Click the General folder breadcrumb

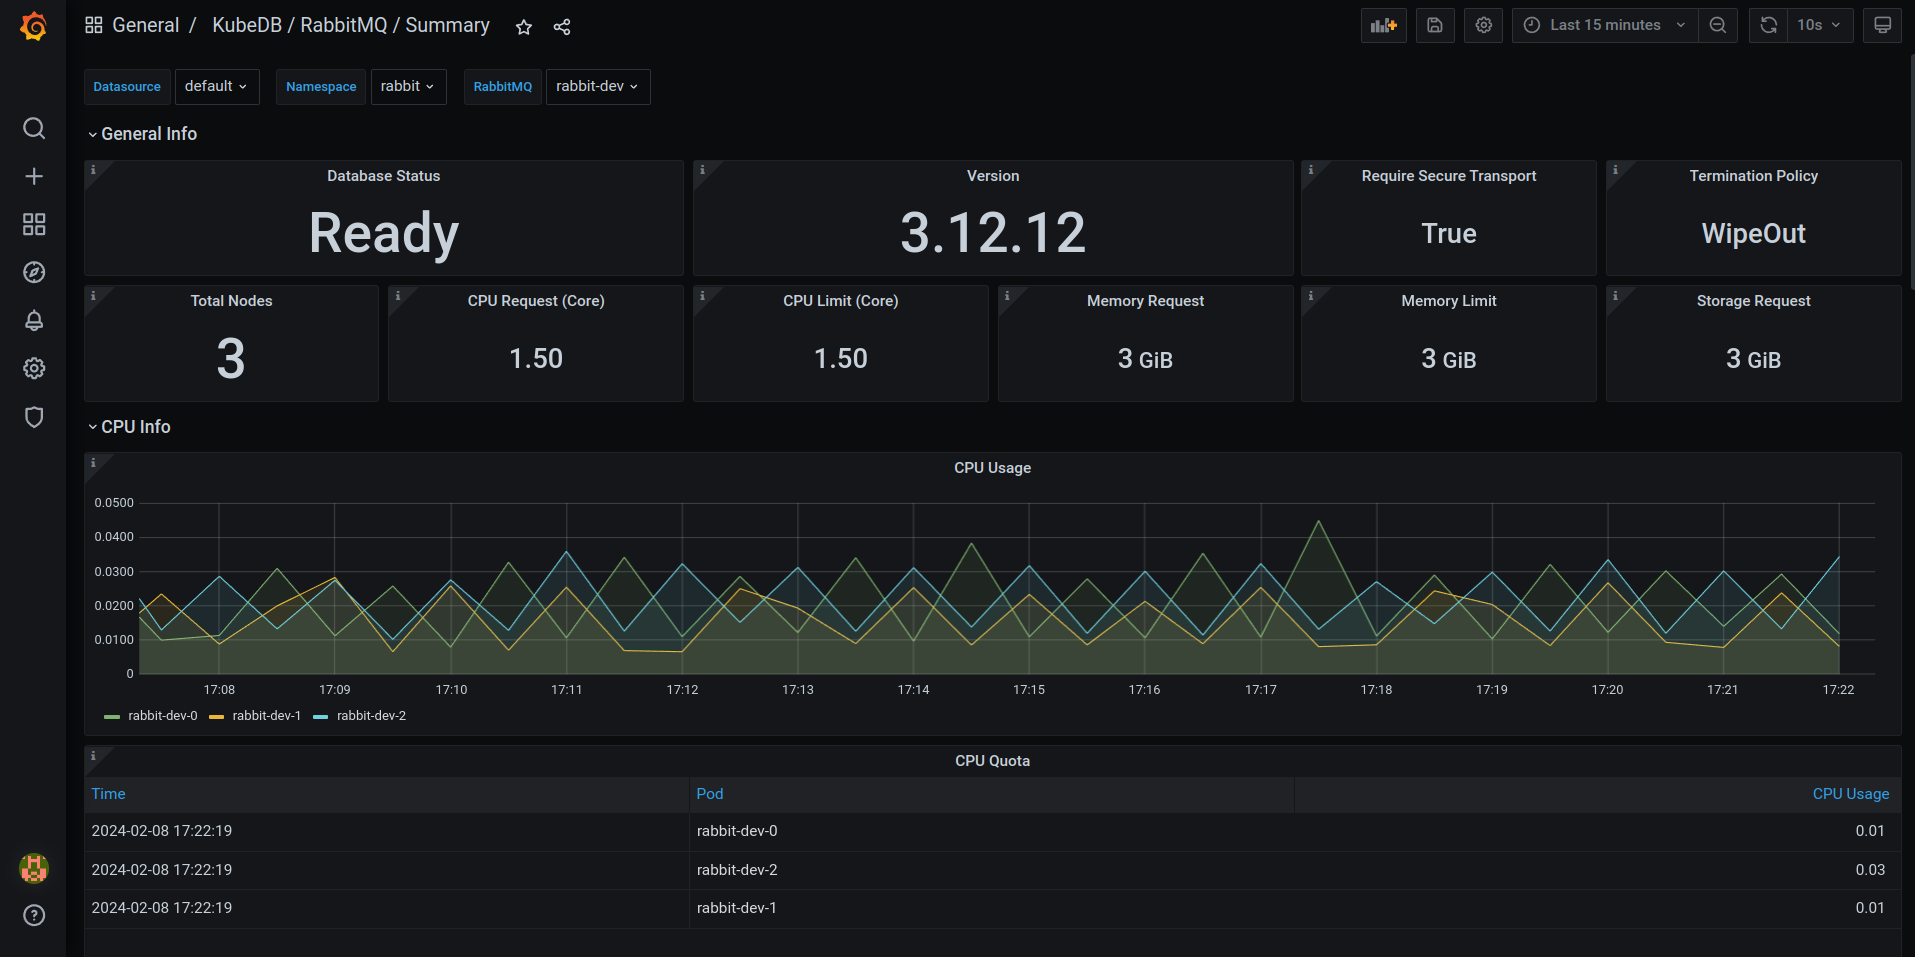[146, 25]
